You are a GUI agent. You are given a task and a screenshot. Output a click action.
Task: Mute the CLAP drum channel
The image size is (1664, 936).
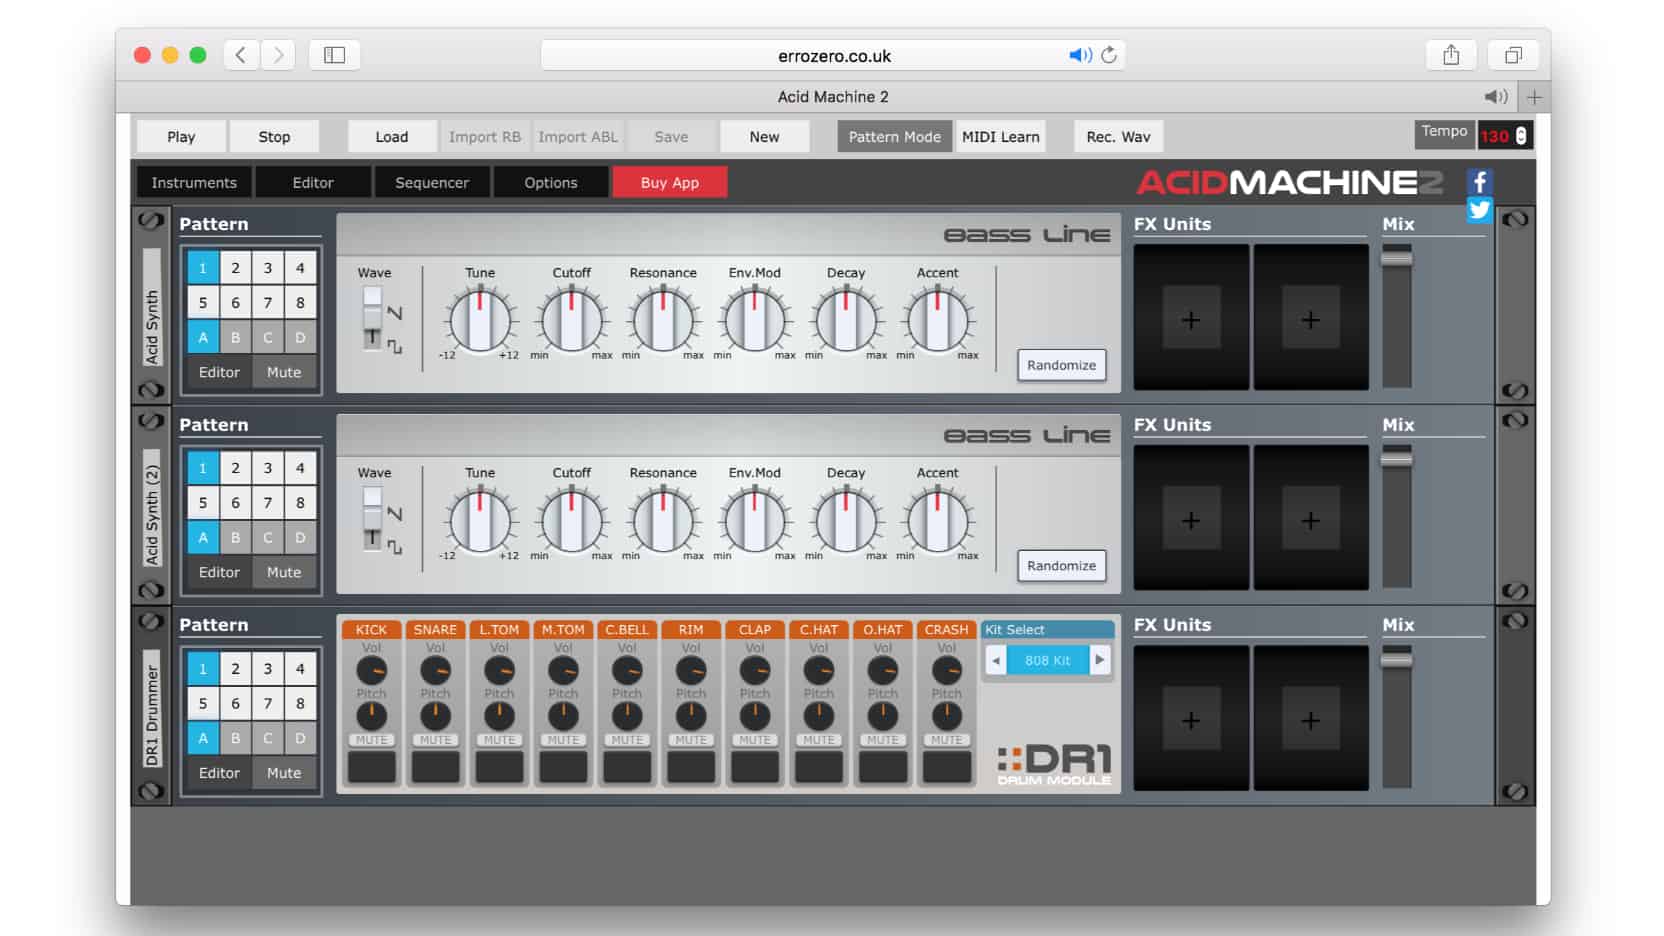pyautogui.click(x=755, y=740)
